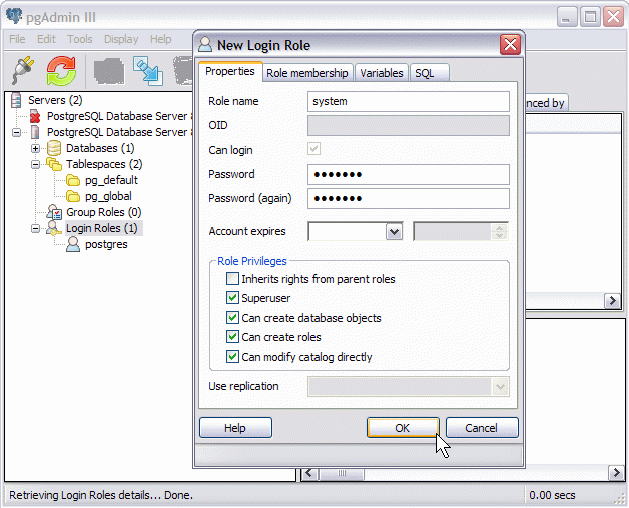Click the partially hidden 'nced by' tab
The height and width of the screenshot is (508, 629).
[546, 103]
